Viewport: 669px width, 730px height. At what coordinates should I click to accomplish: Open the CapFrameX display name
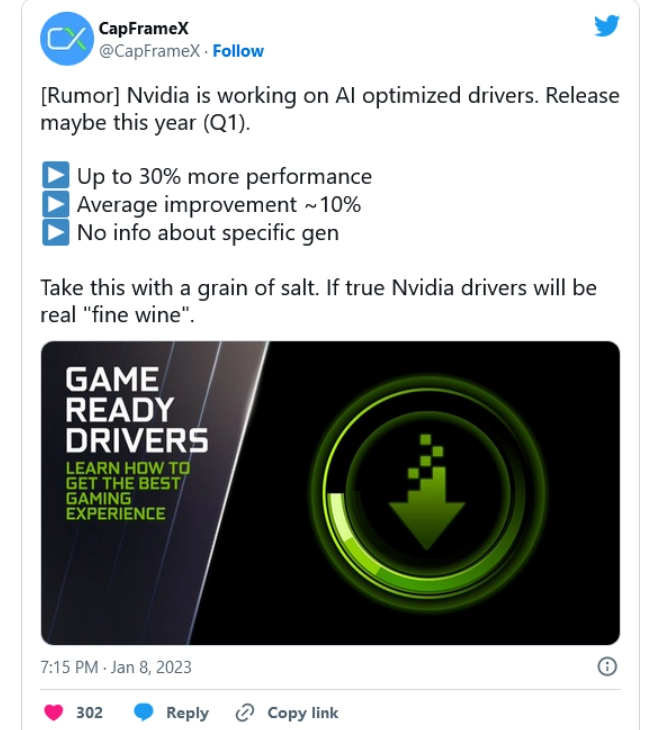tap(144, 28)
